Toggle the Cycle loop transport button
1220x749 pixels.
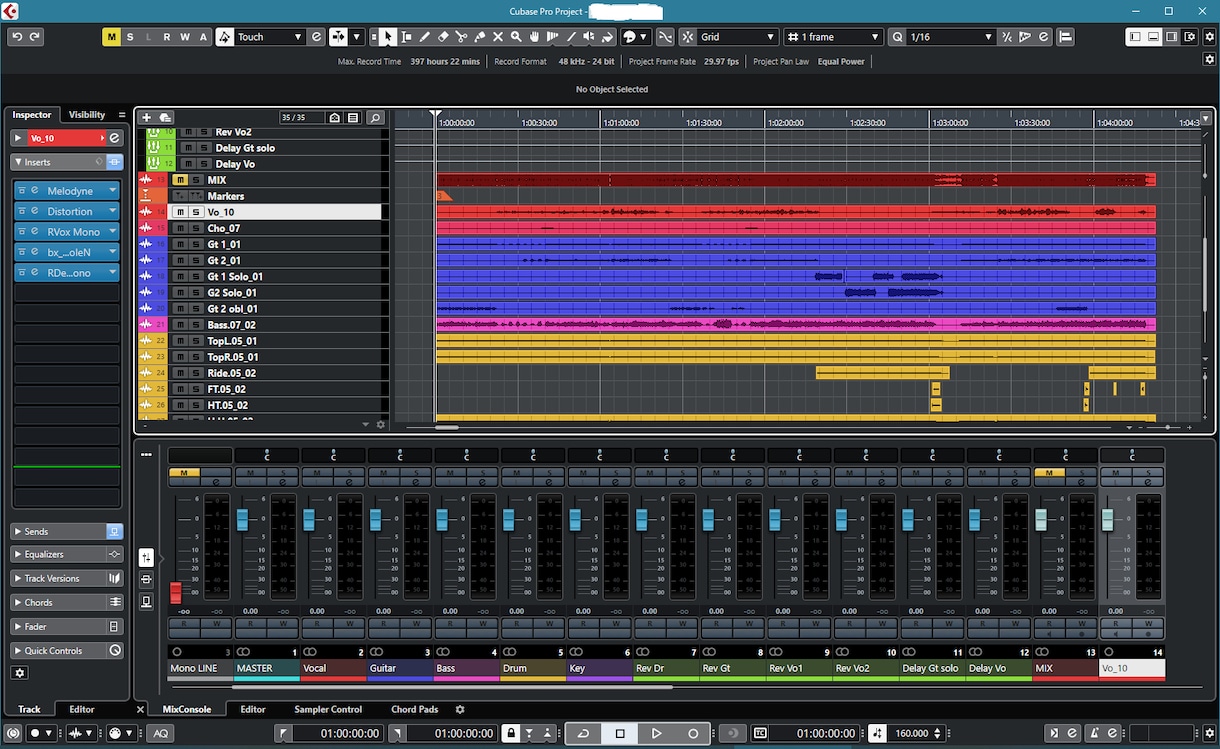pos(583,734)
